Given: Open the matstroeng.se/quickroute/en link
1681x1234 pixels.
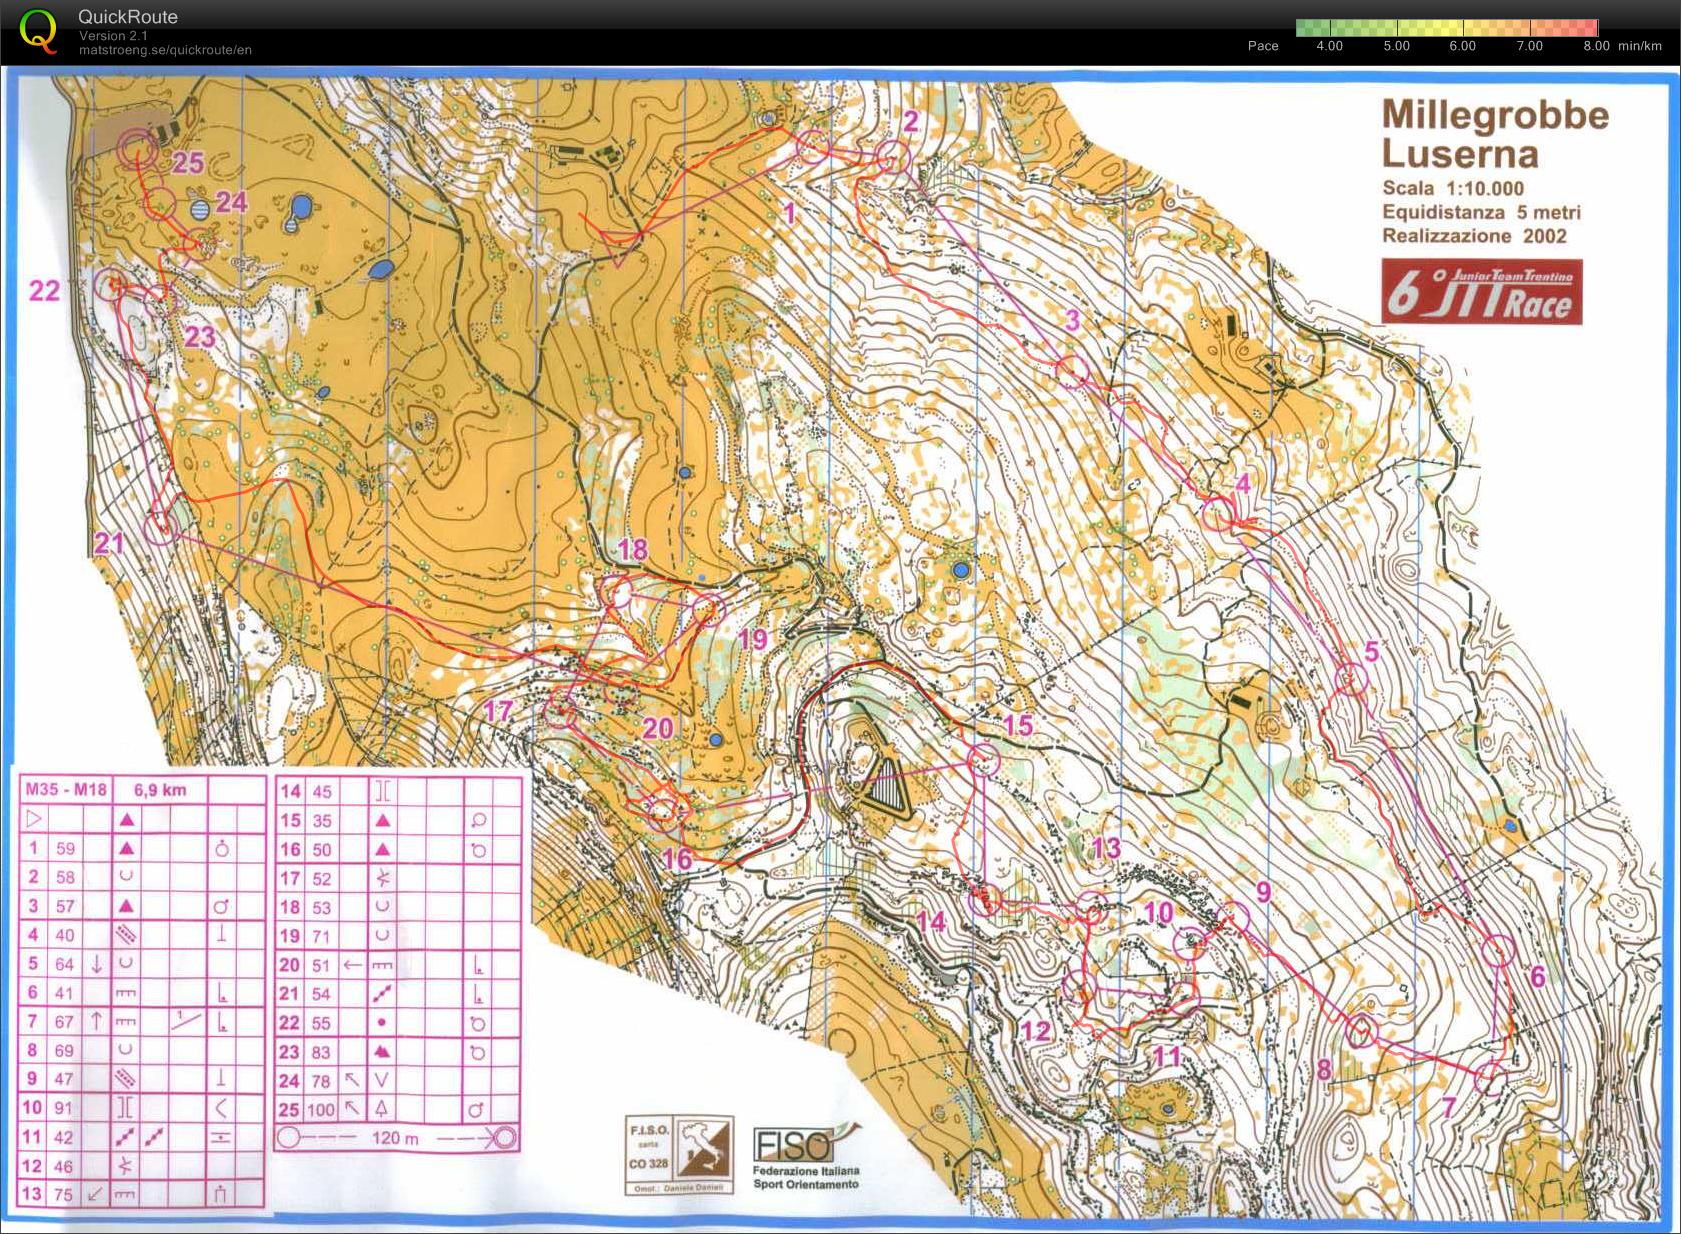Looking at the screenshot, I should coord(165,50).
